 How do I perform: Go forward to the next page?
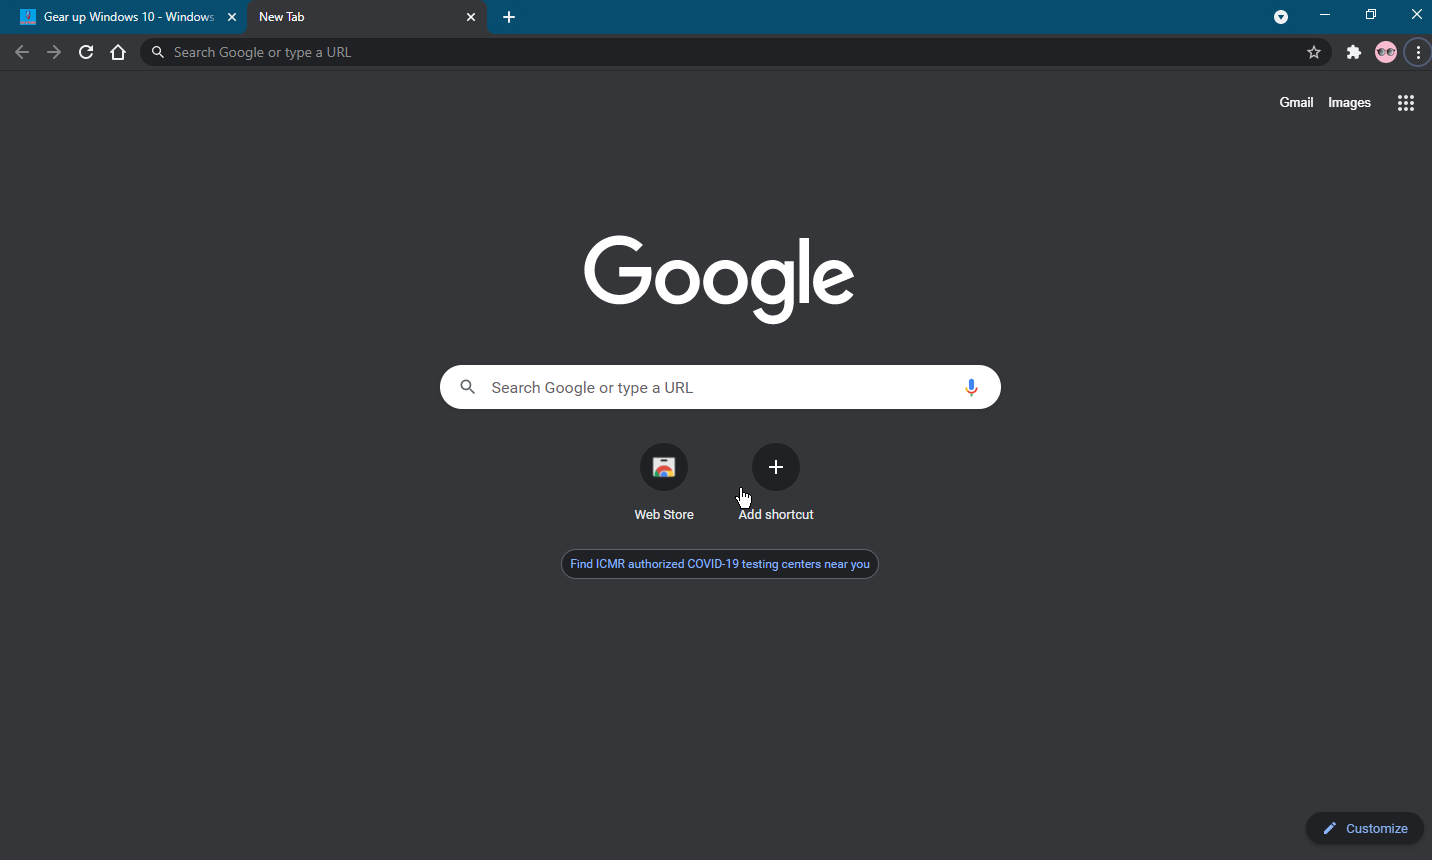[54, 52]
